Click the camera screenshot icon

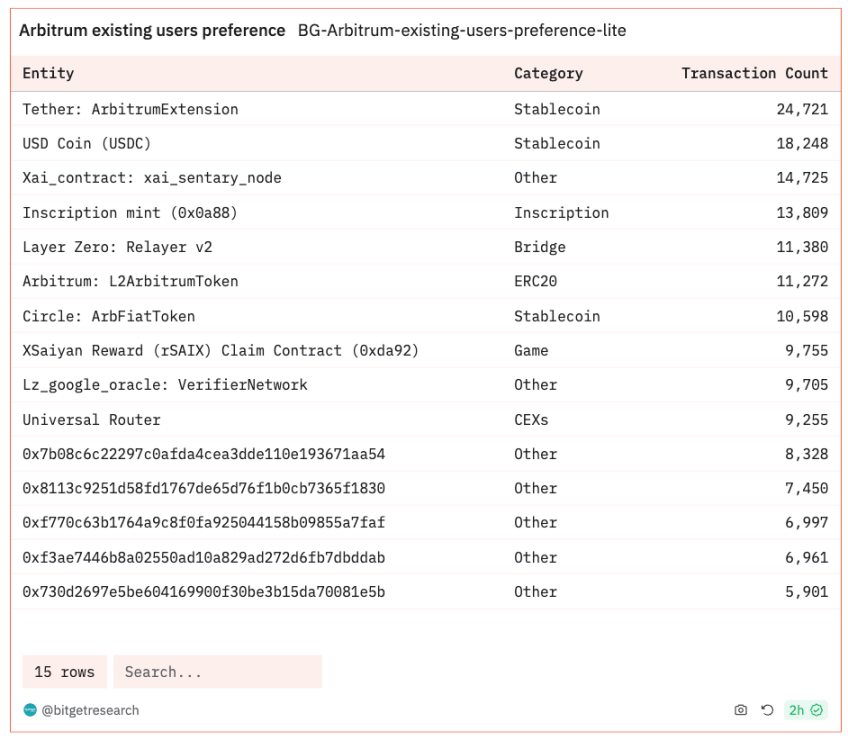click(740, 710)
